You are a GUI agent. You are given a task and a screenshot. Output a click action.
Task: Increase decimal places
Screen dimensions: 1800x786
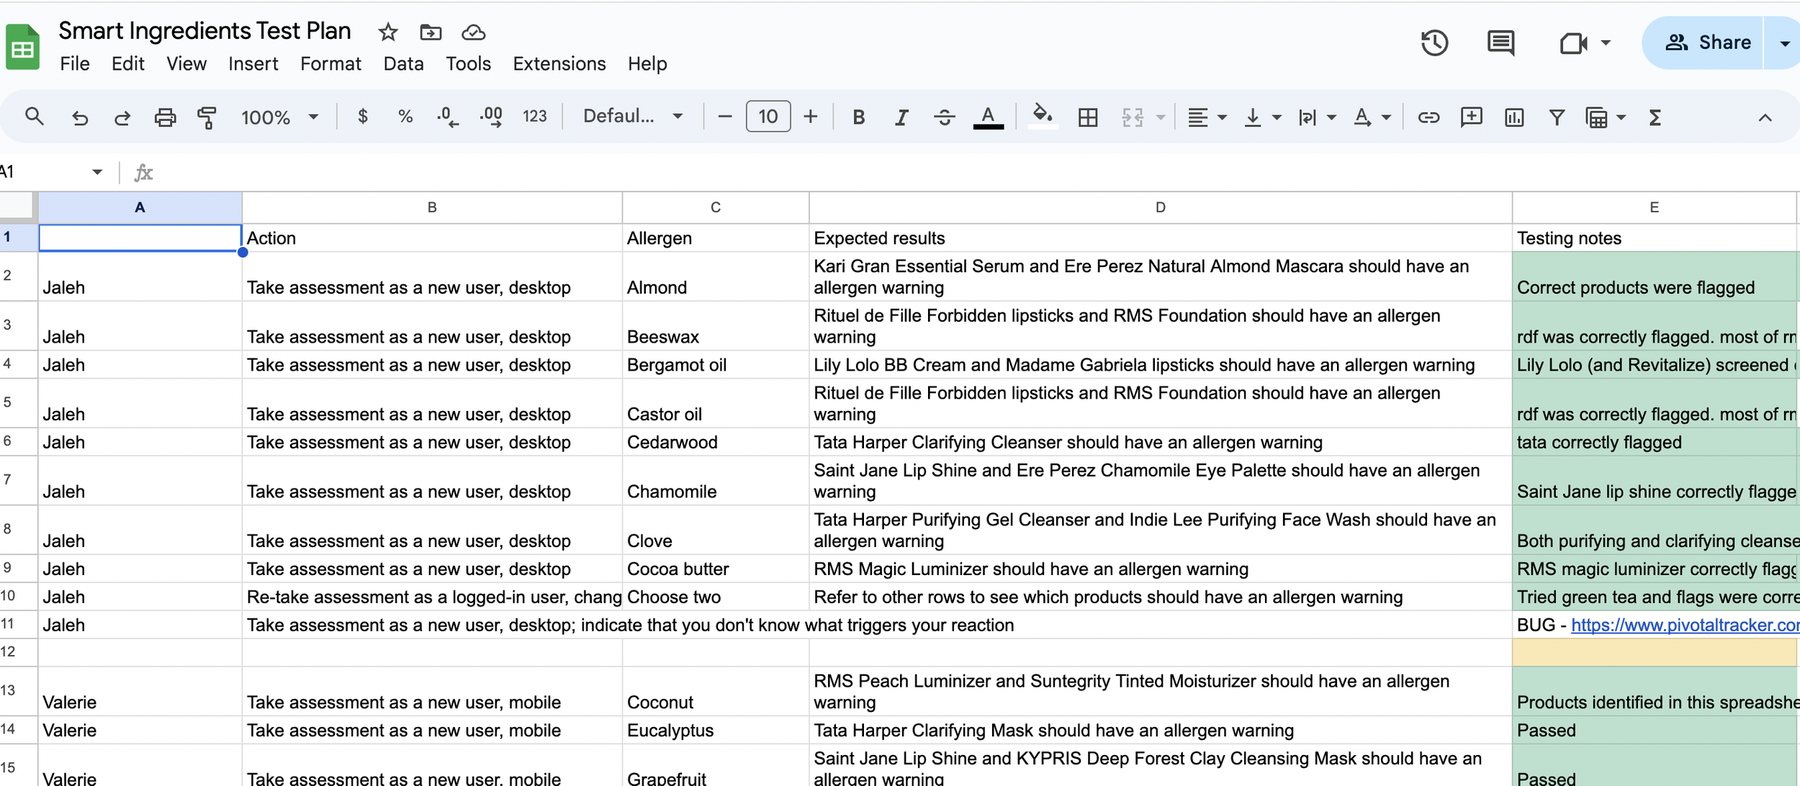point(491,117)
